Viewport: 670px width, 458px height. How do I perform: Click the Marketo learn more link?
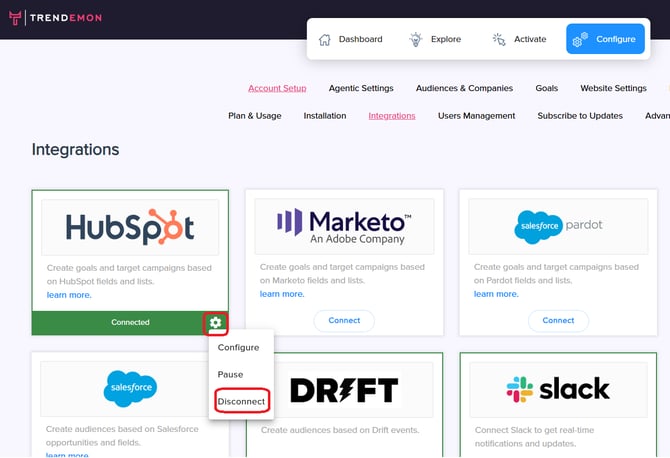pyautogui.click(x=282, y=294)
